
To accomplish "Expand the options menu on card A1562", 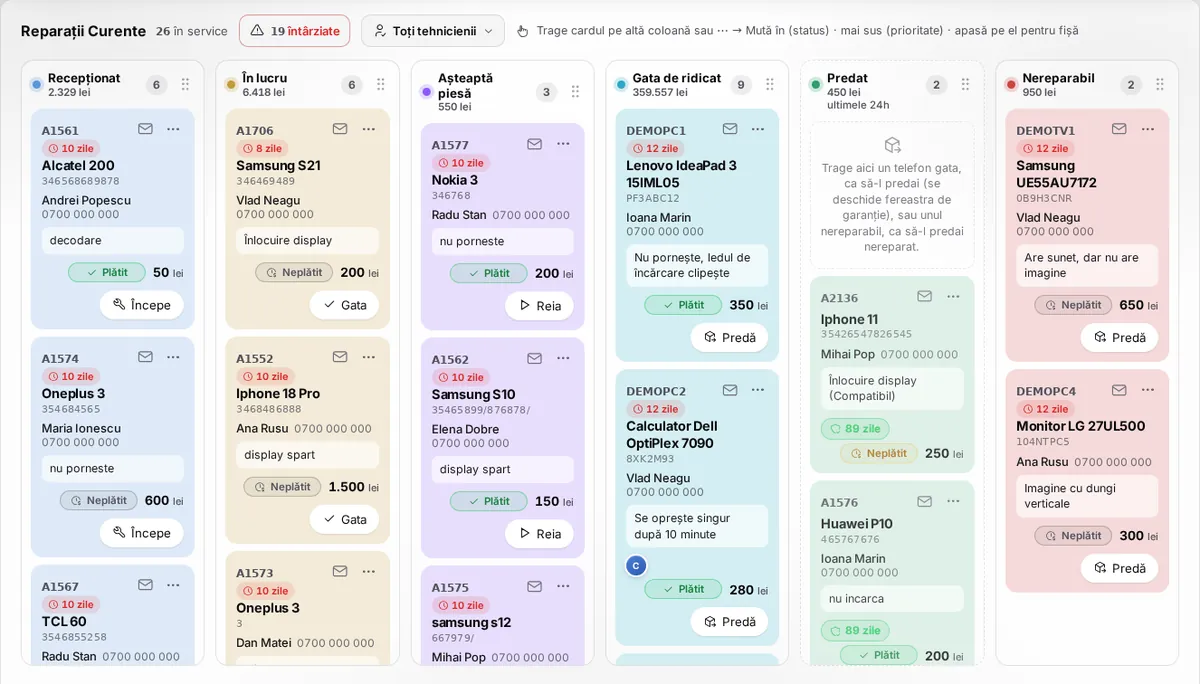I will (563, 358).
